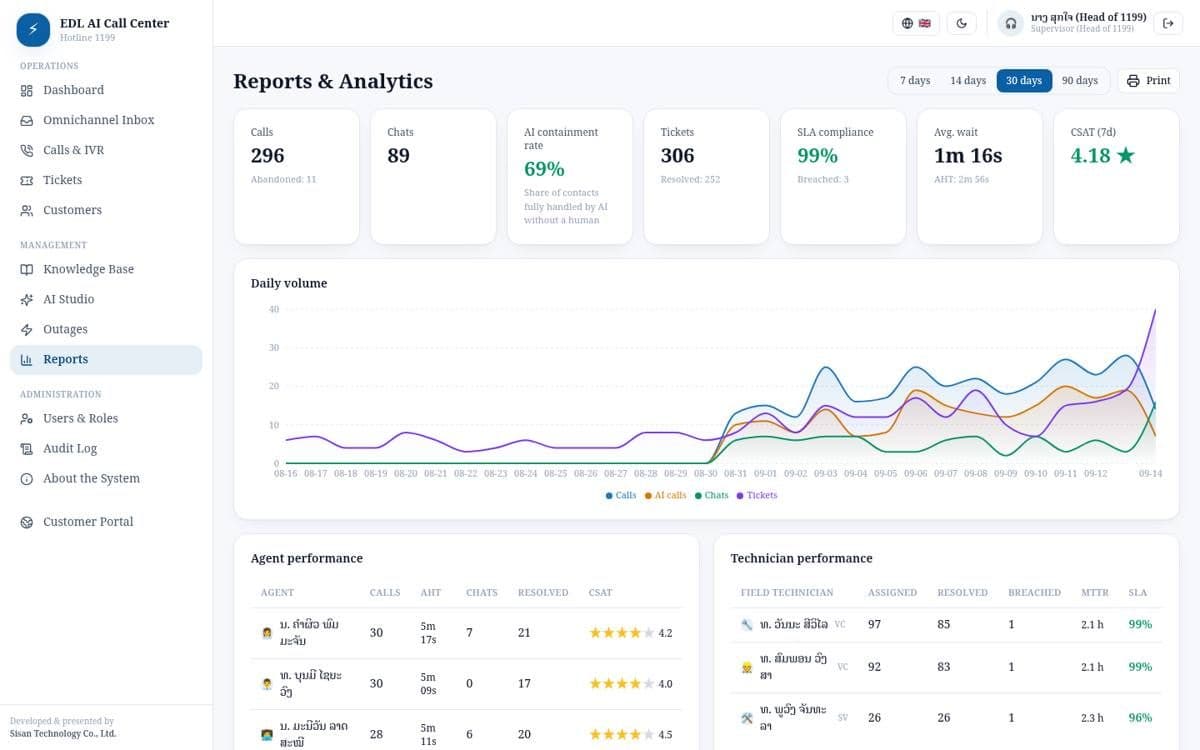Click the About the System info icon

[27, 478]
